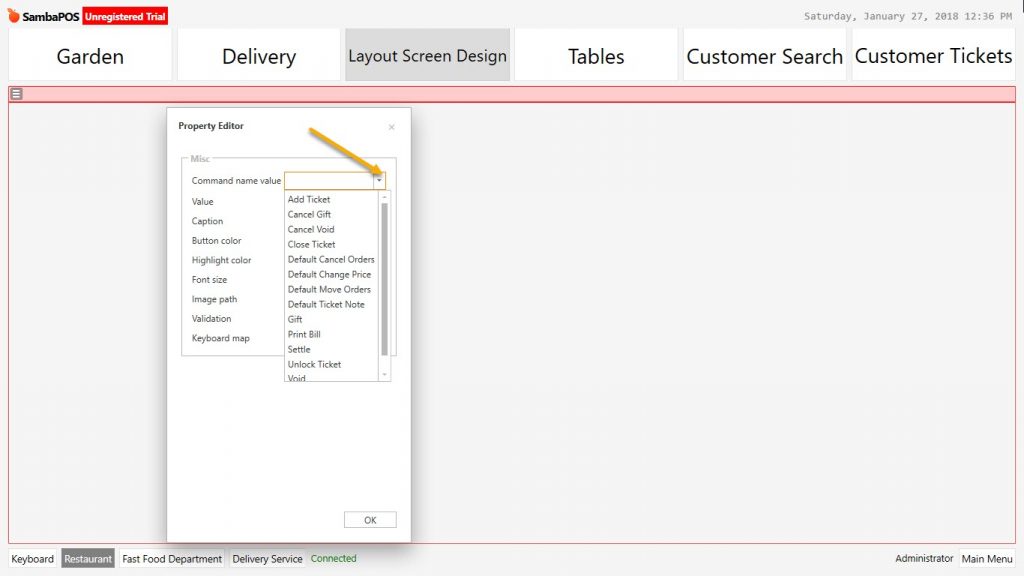This screenshot has width=1024, height=576.
Task: Close the Property Editor dialog
Action: coord(391,127)
